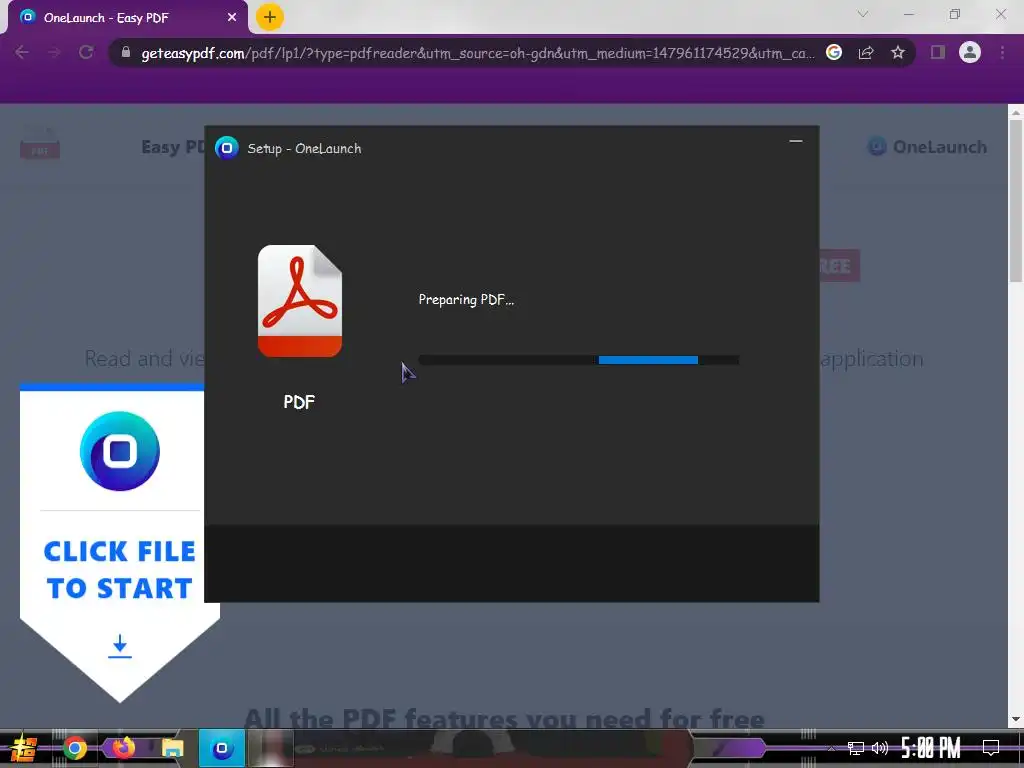1024x768 pixels.
Task: Click the blue download arrow icon
Action: [120, 646]
